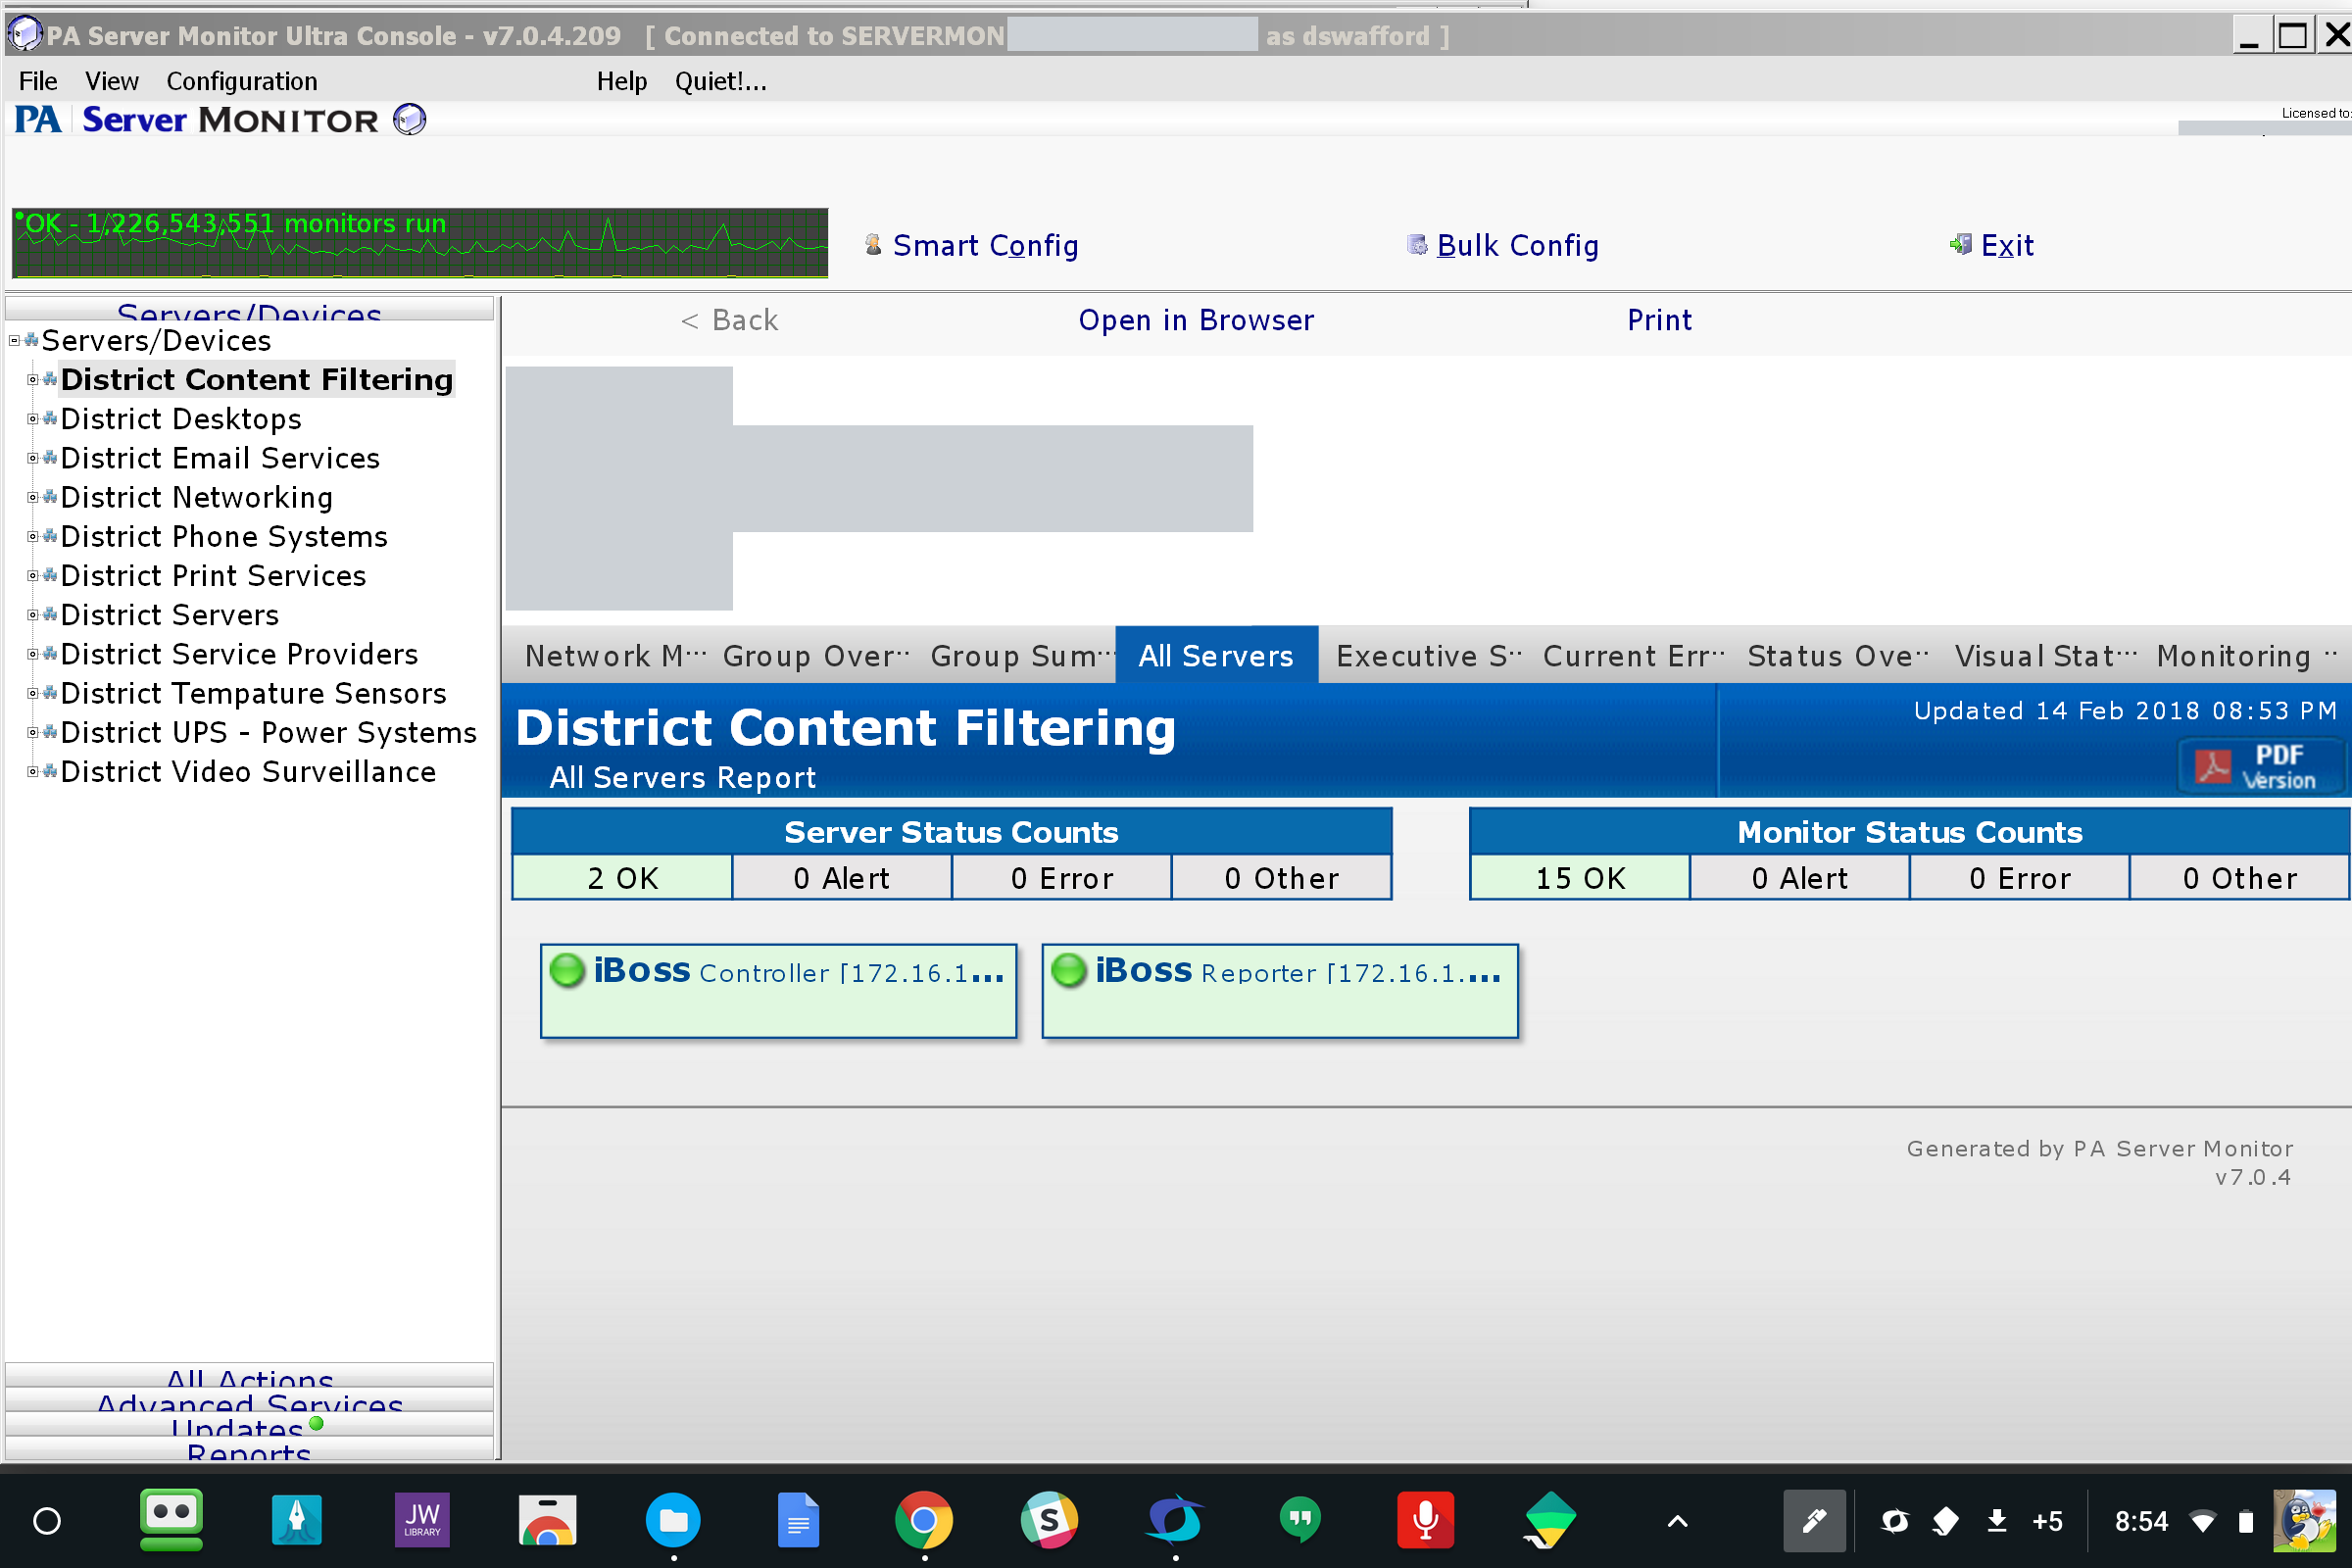Click the 2 OK server status cell
Image resolution: width=2352 pixels, height=1568 pixels.
[x=622, y=878]
